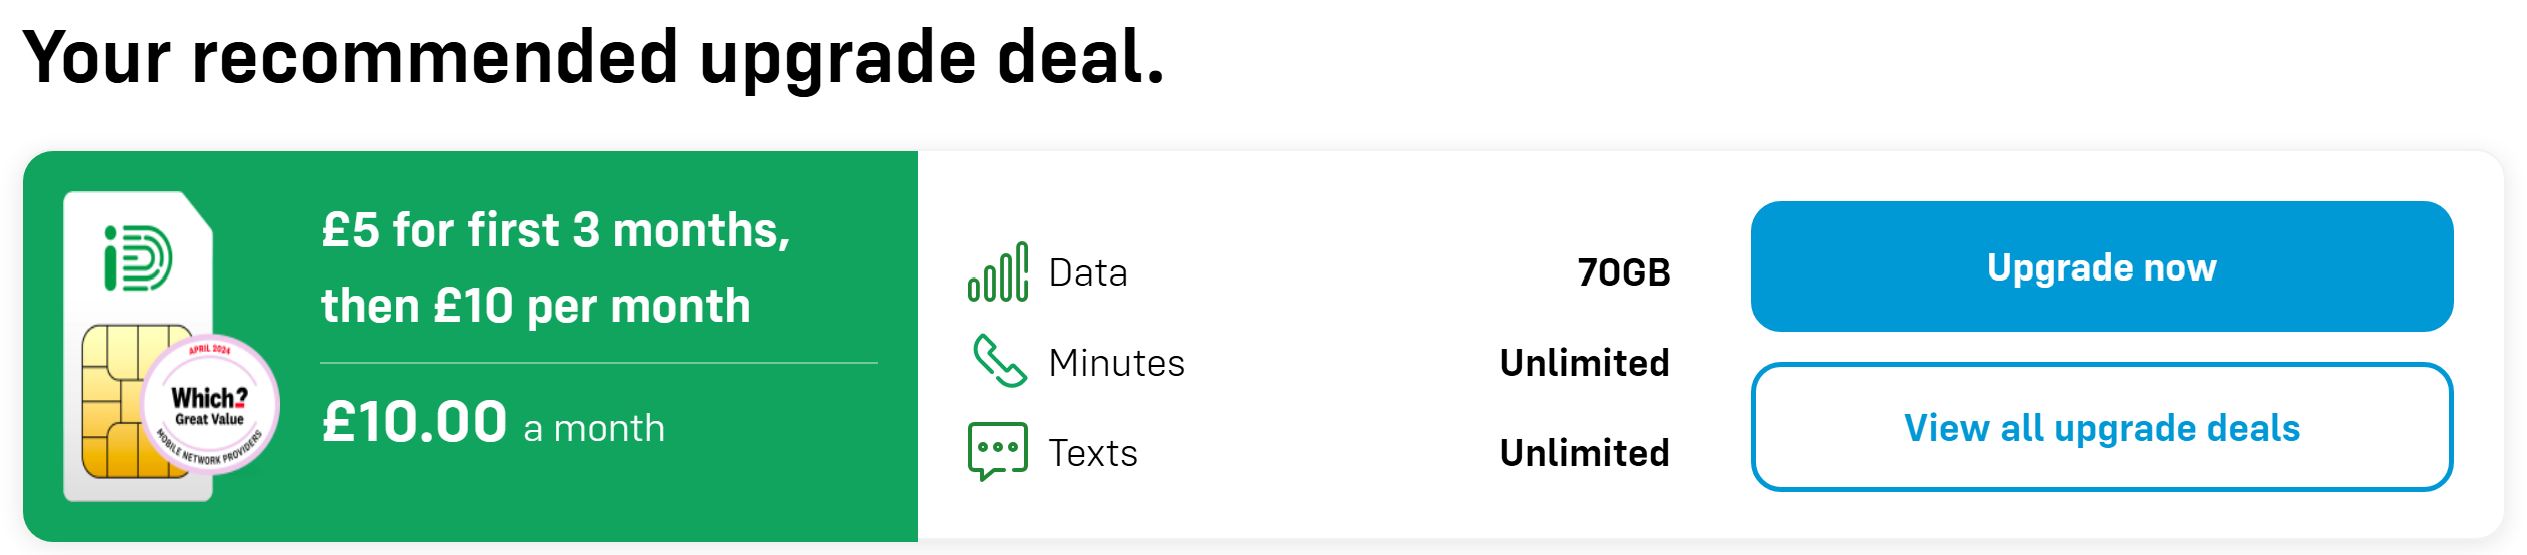Click the texts speech bubble icon
2527x555 pixels.
pos(997,451)
